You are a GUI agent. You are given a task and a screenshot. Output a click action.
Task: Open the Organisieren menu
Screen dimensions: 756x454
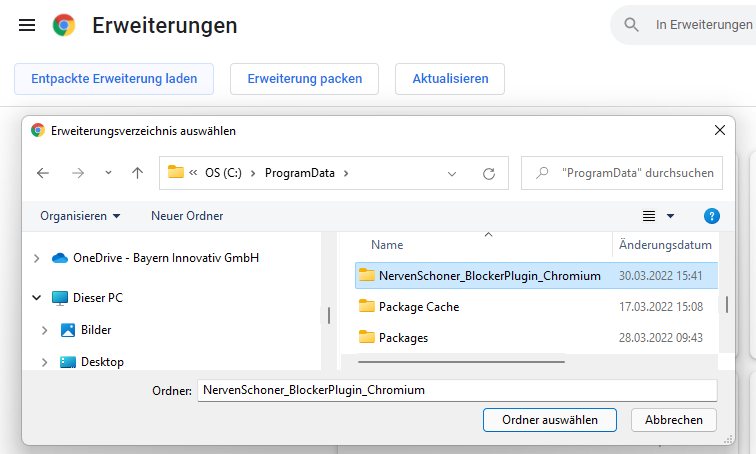click(x=79, y=216)
